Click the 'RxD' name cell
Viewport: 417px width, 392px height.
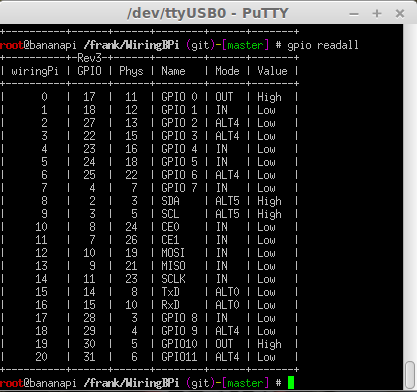[170, 305]
